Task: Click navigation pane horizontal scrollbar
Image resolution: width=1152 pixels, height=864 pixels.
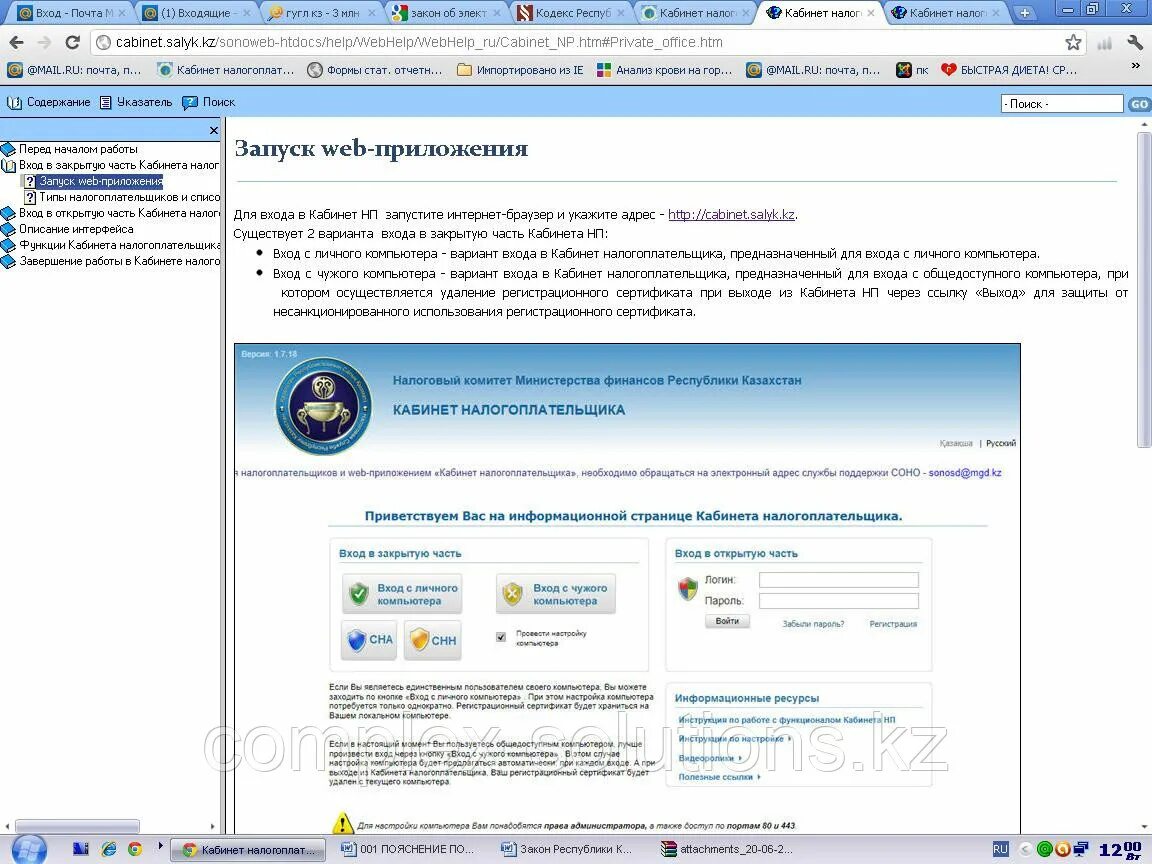Action: point(76,827)
